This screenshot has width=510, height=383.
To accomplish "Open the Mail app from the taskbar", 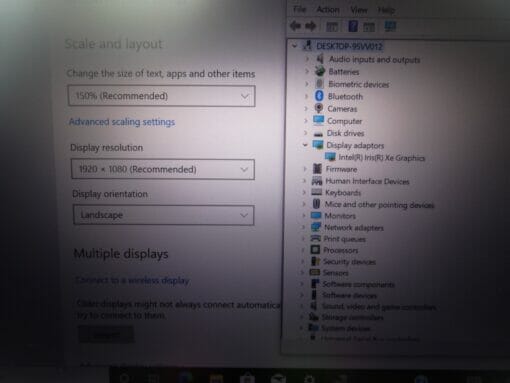I will tap(279, 379).
